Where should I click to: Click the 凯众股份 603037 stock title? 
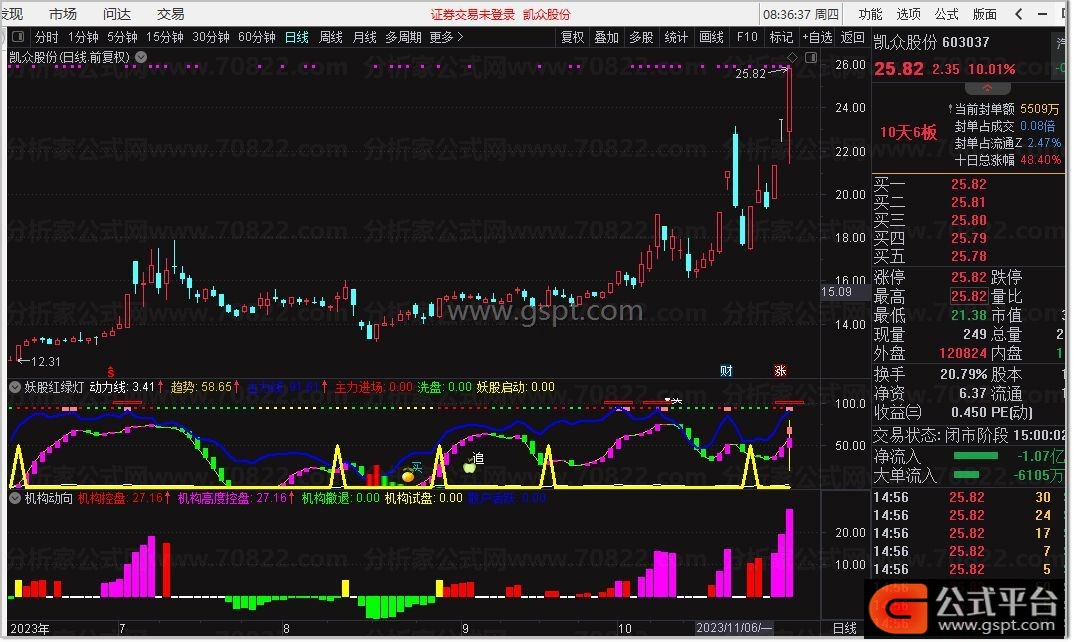tap(932, 42)
